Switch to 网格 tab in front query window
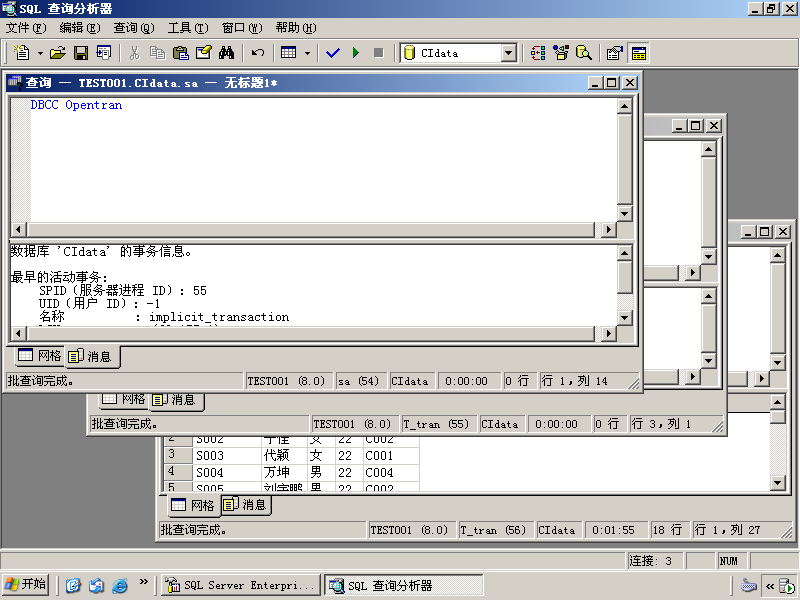Viewport: 800px width, 600px height. [x=39, y=356]
